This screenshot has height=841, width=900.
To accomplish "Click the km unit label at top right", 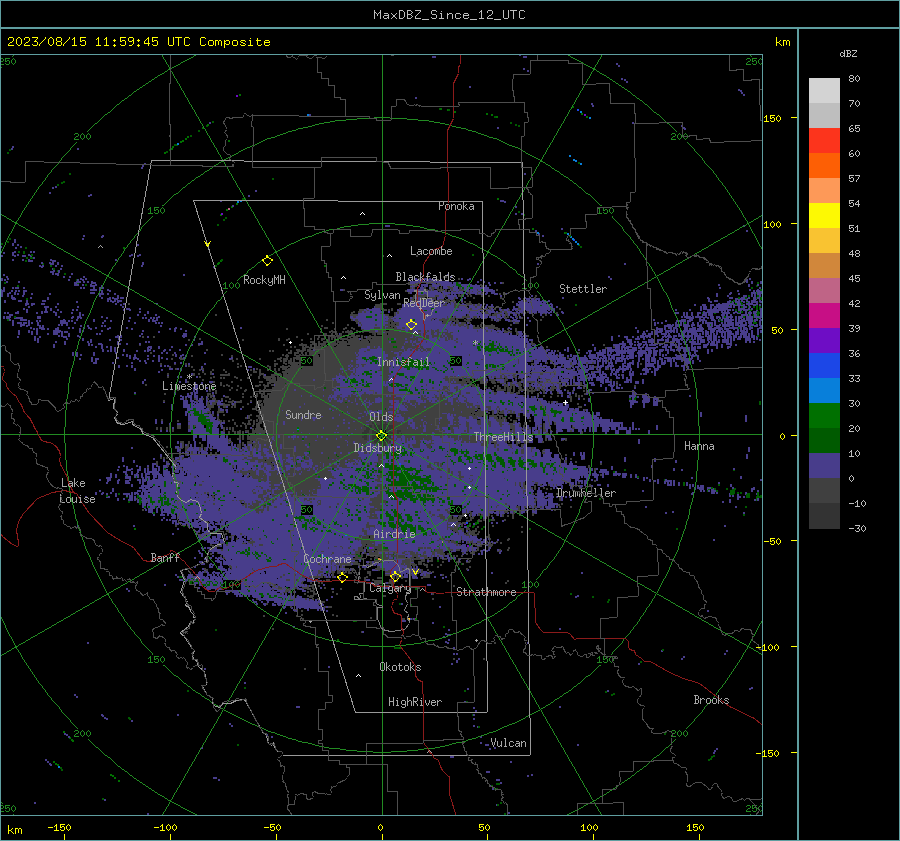I will [x=782, y=42].
